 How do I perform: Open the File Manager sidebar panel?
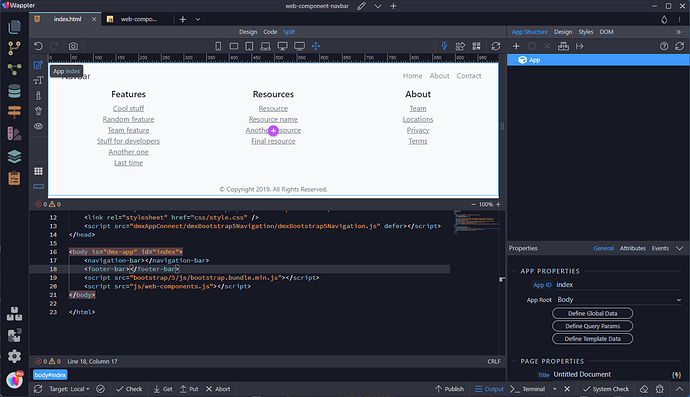click(14, 26)
